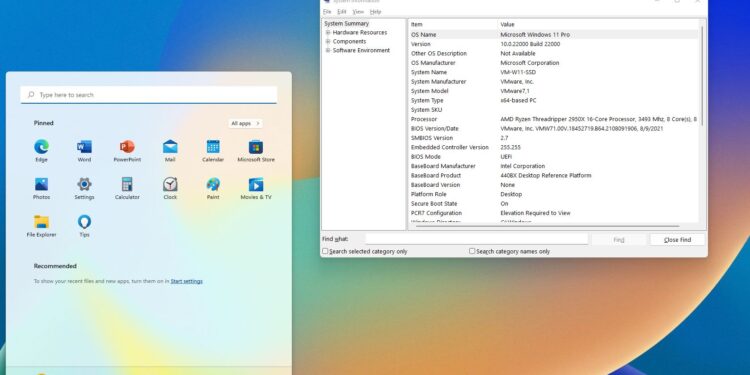
Task: Enable 'Search category names only' checkbox
Action: (472, 251)
